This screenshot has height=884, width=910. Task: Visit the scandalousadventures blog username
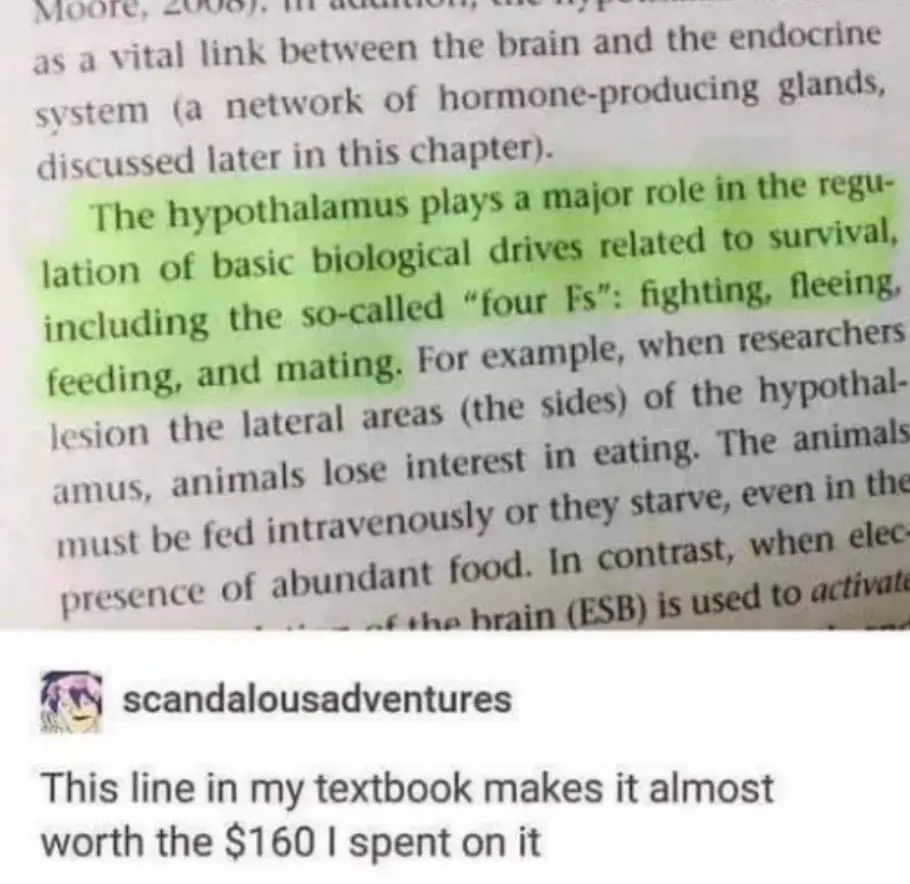click(317, 699)
